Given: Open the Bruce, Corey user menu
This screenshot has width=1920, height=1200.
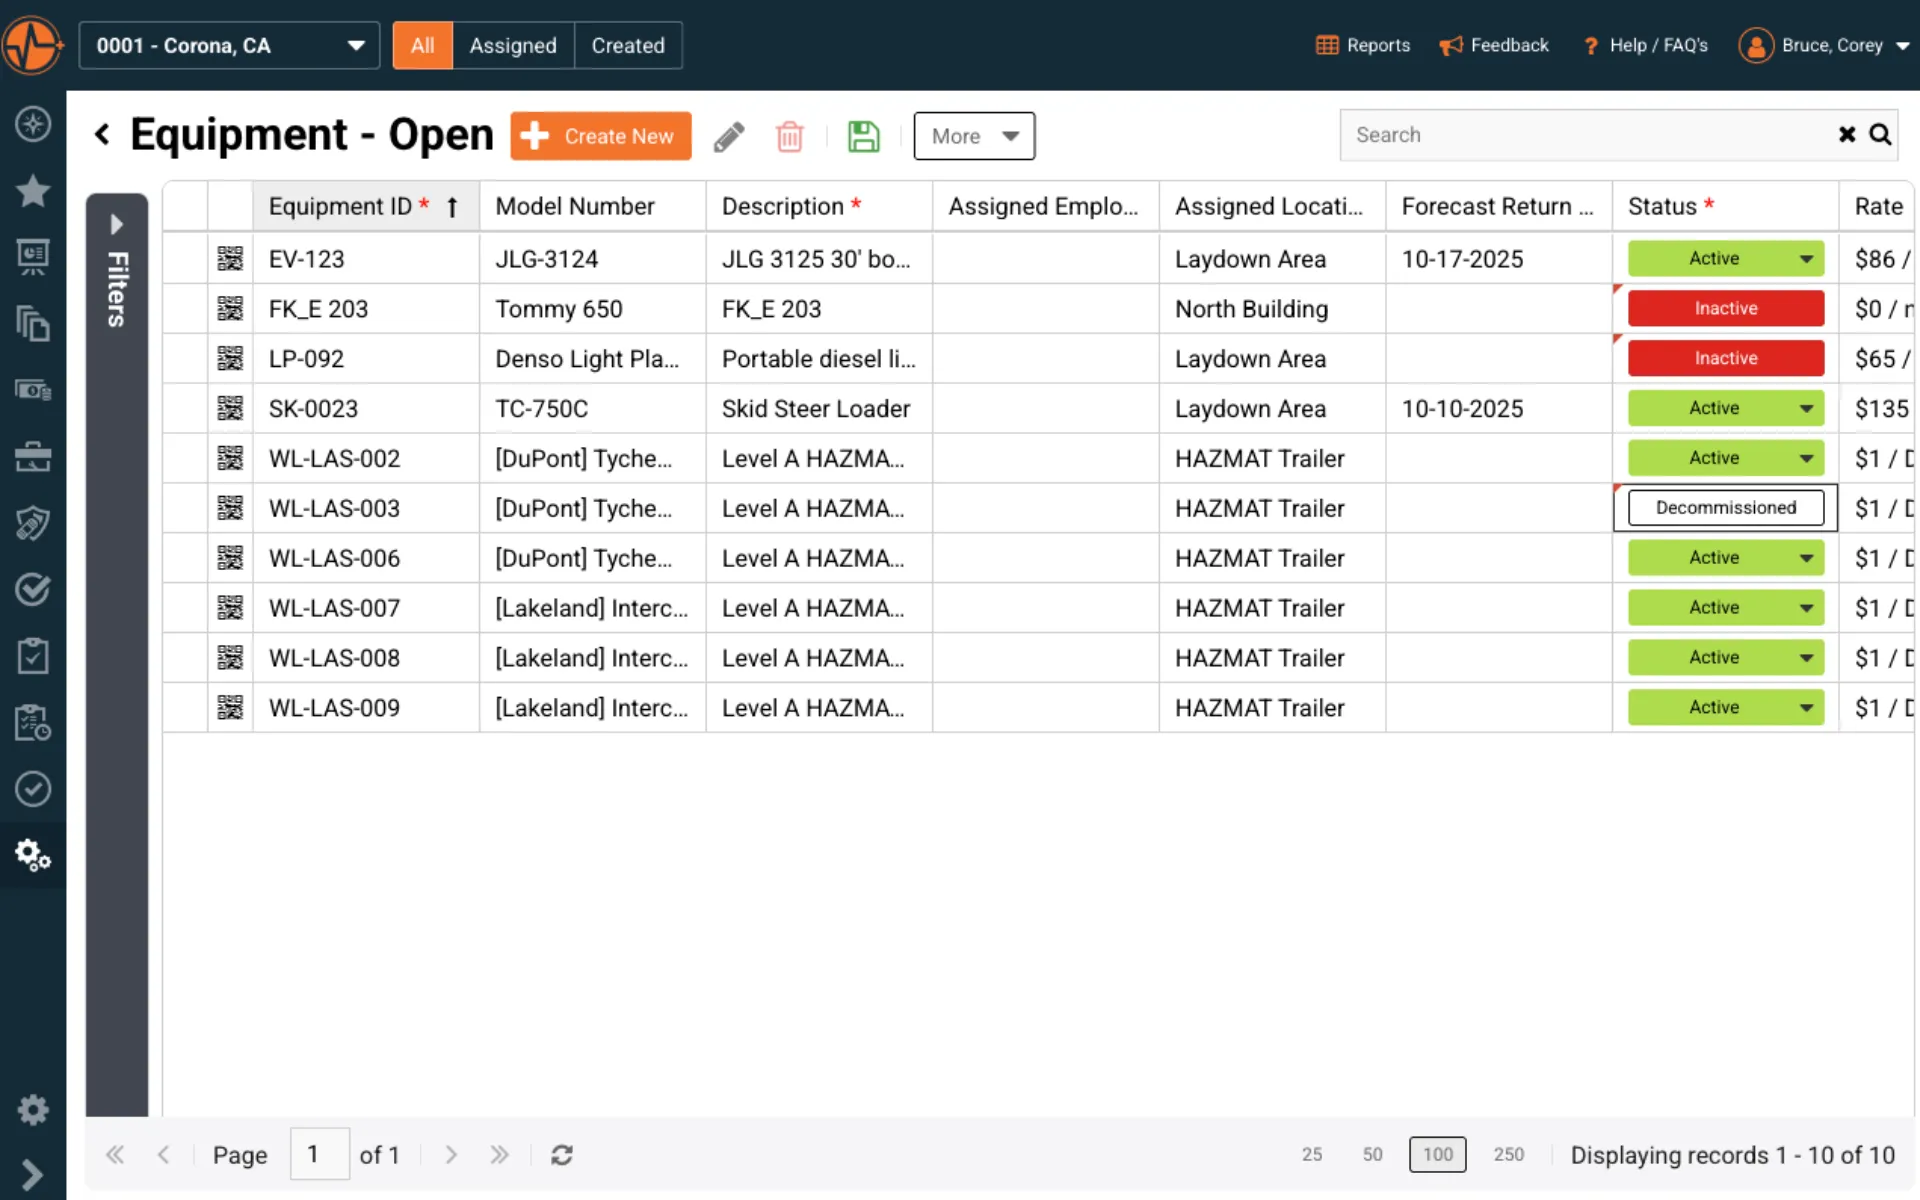Looking at the screenshot, I should pyautogui.click(x=1825, y=45).
